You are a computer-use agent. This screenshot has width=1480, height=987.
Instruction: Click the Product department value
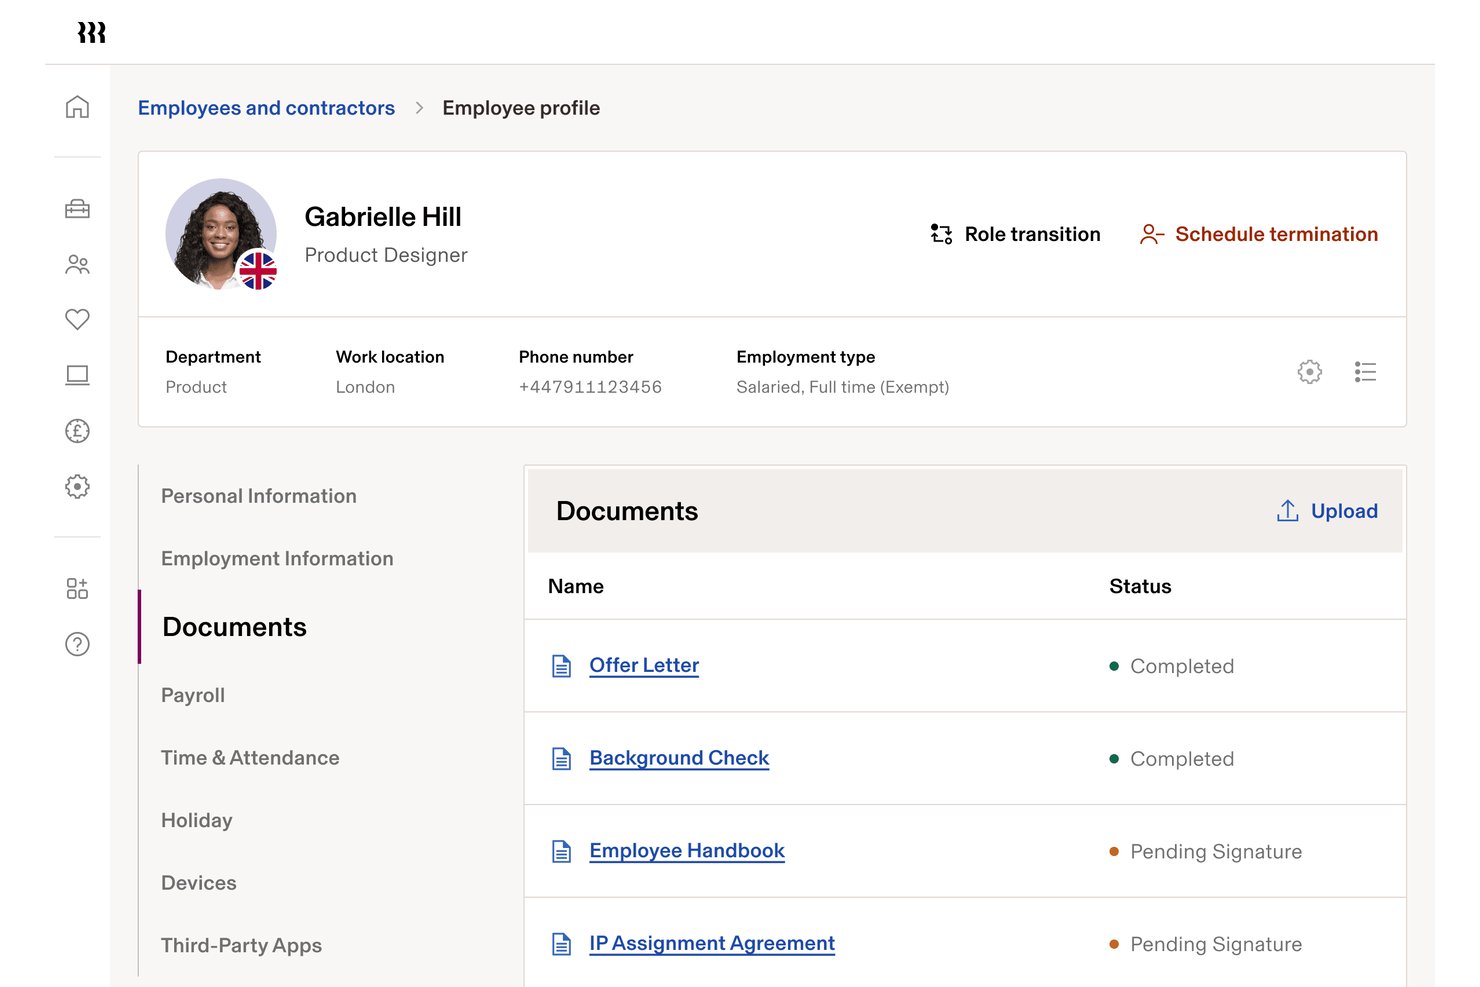coord(196,387)
